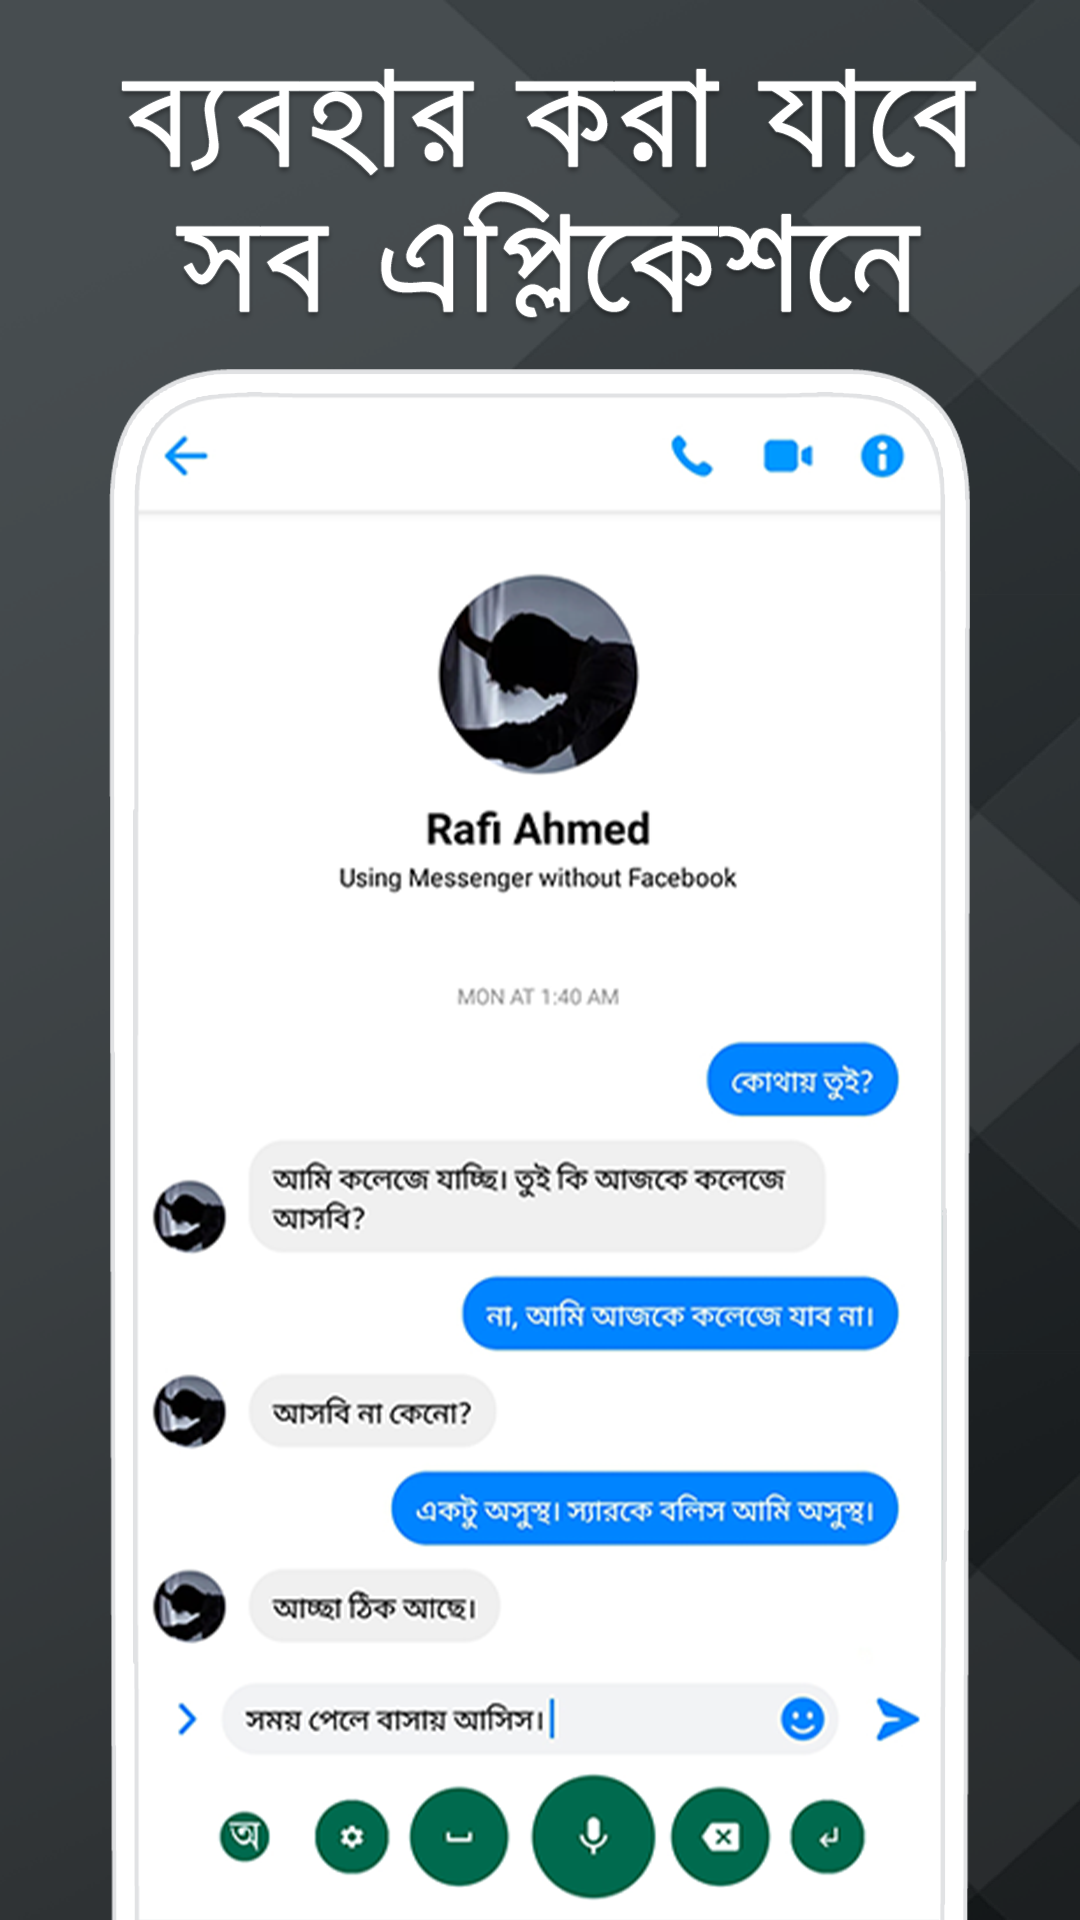
Task: Open keyboard settings gear button
Action: 351,1837
